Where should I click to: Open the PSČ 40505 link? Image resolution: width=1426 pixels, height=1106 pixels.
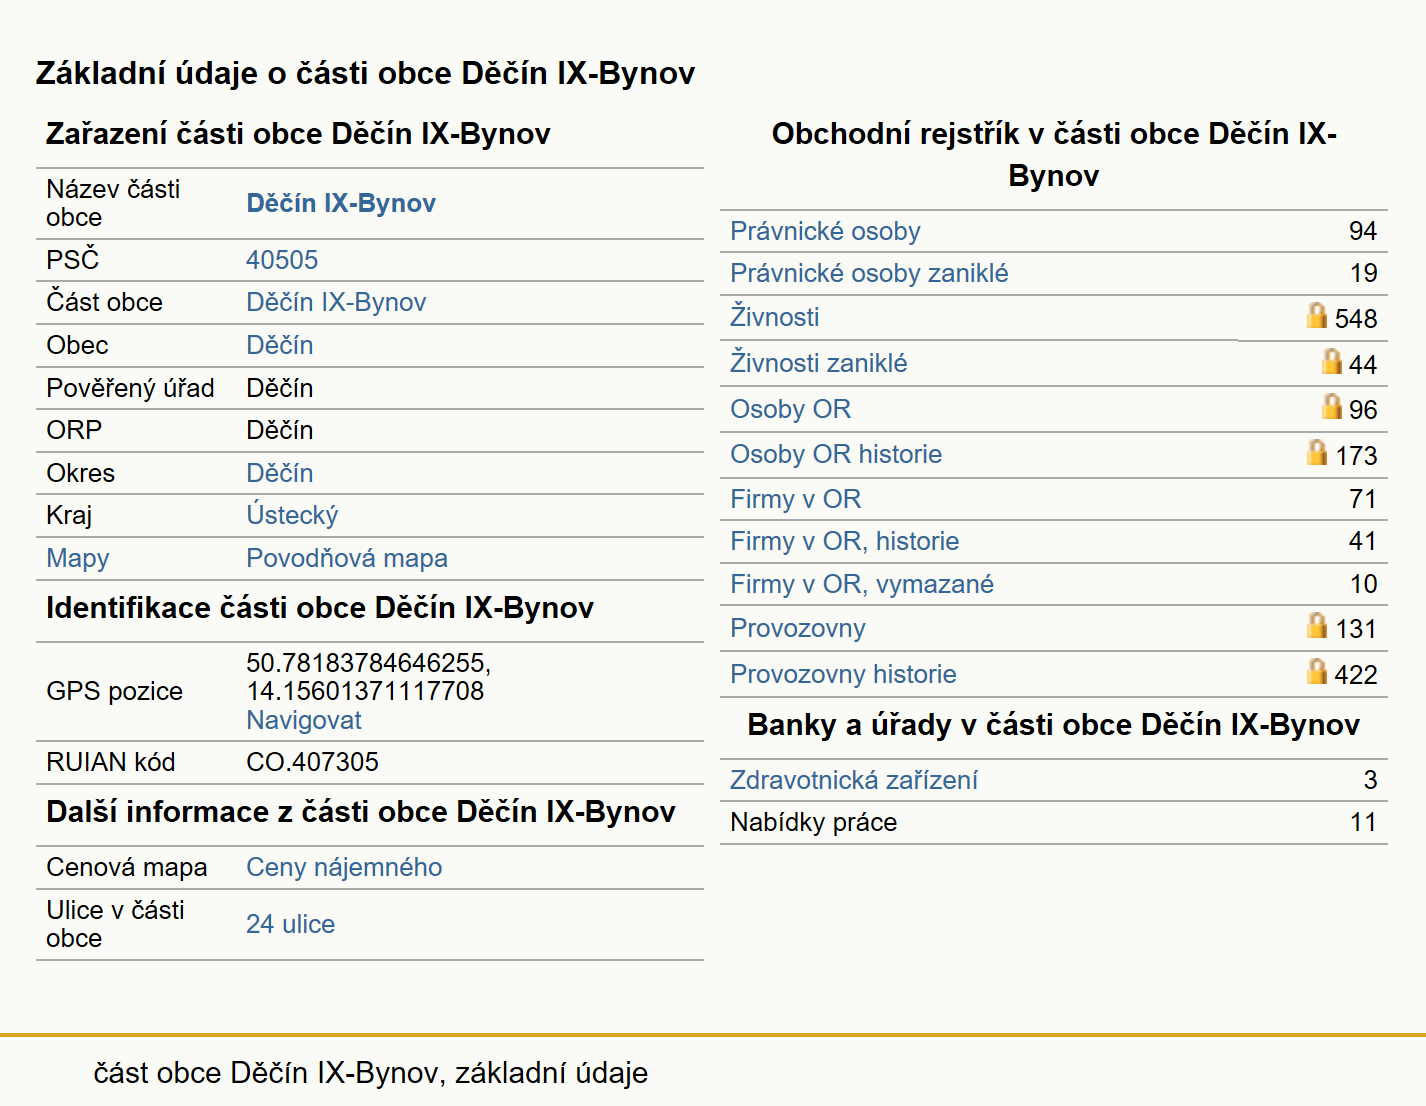(282, 260)
